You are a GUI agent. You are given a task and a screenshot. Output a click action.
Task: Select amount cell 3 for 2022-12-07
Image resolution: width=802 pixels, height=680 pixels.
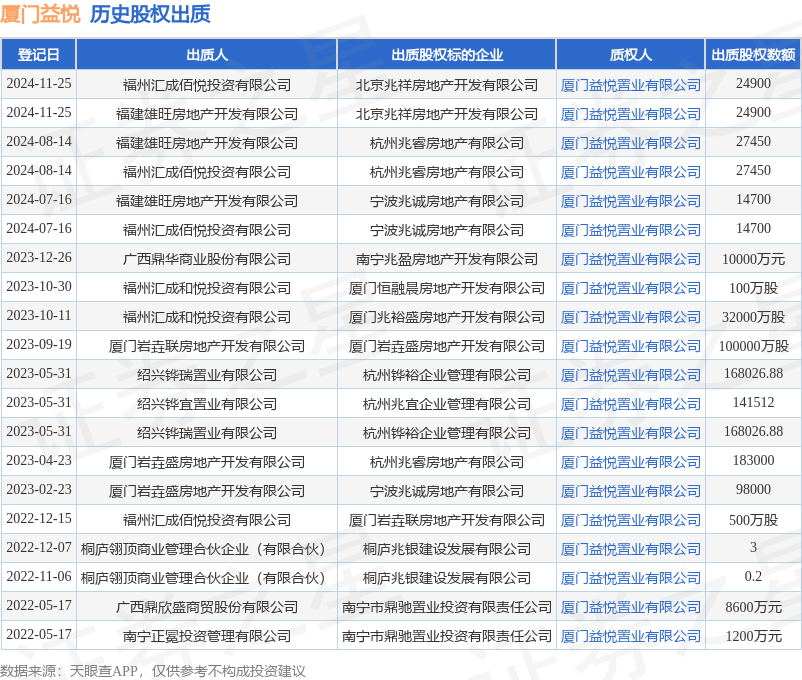[753, 547]
